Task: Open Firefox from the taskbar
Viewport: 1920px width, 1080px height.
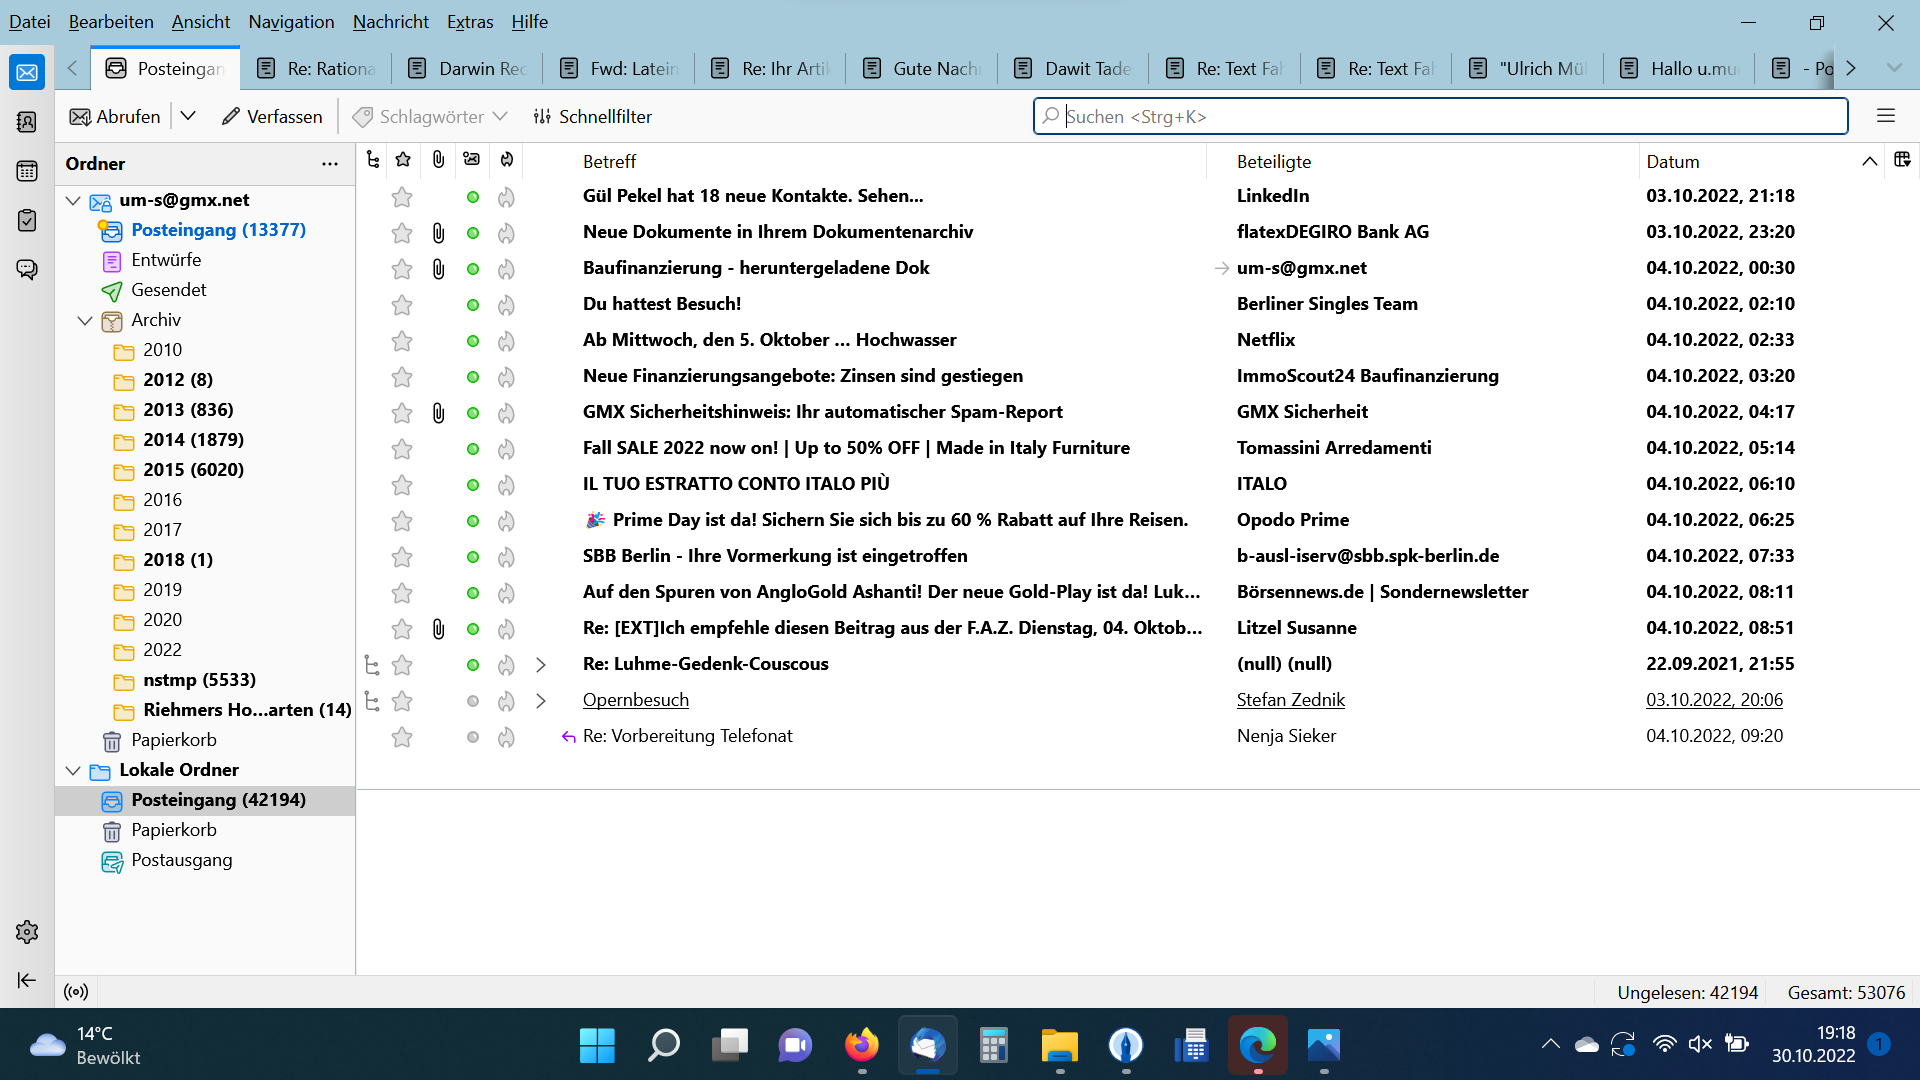Action: click(861, 1046)
